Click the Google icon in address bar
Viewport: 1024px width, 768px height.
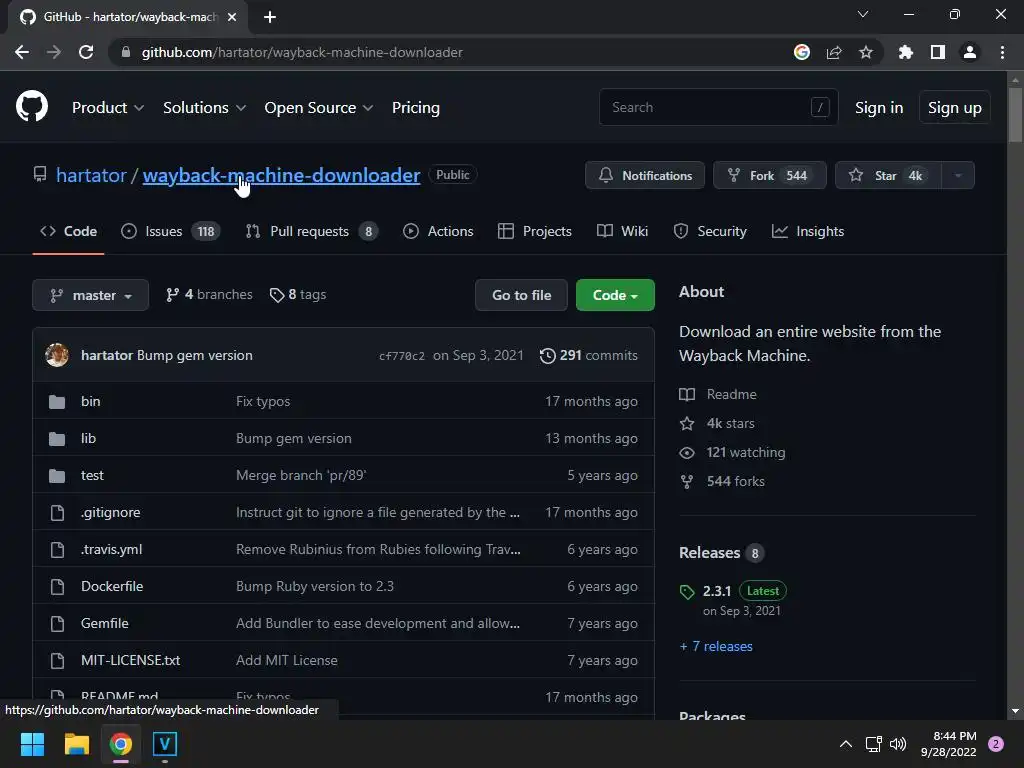coord(802,52)
